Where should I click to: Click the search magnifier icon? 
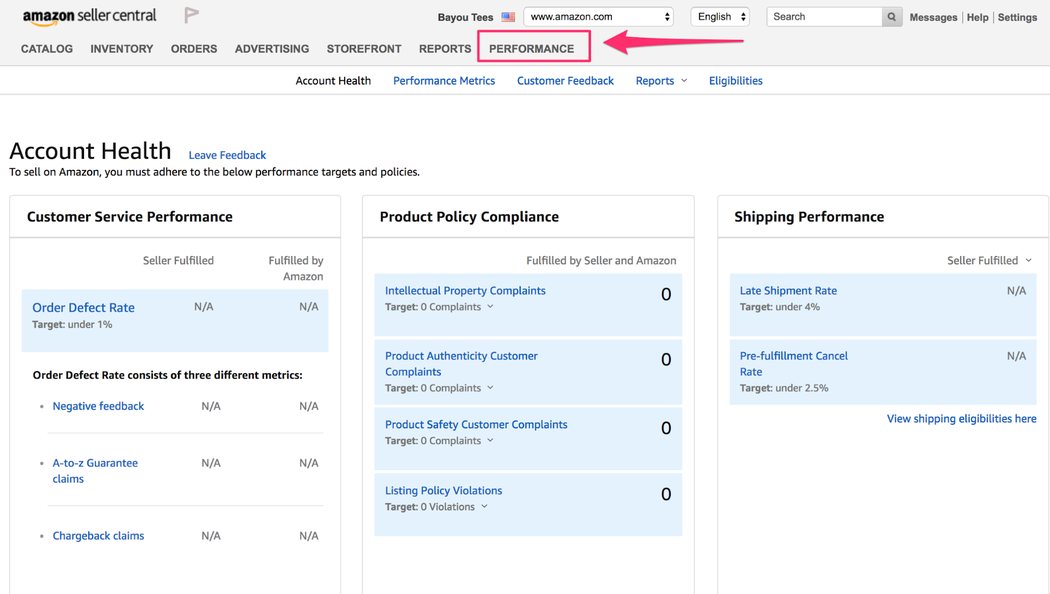891,16
